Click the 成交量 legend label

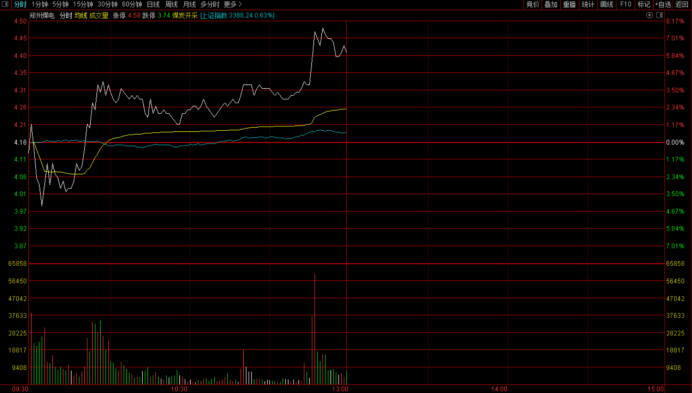[99, 15]
